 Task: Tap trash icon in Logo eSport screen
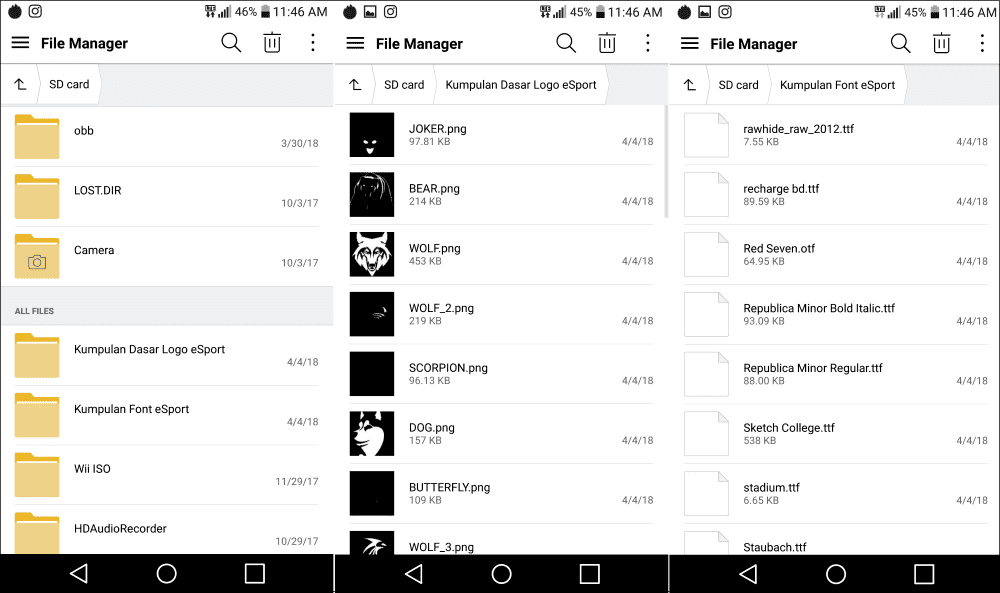click(x=607, y=43)
